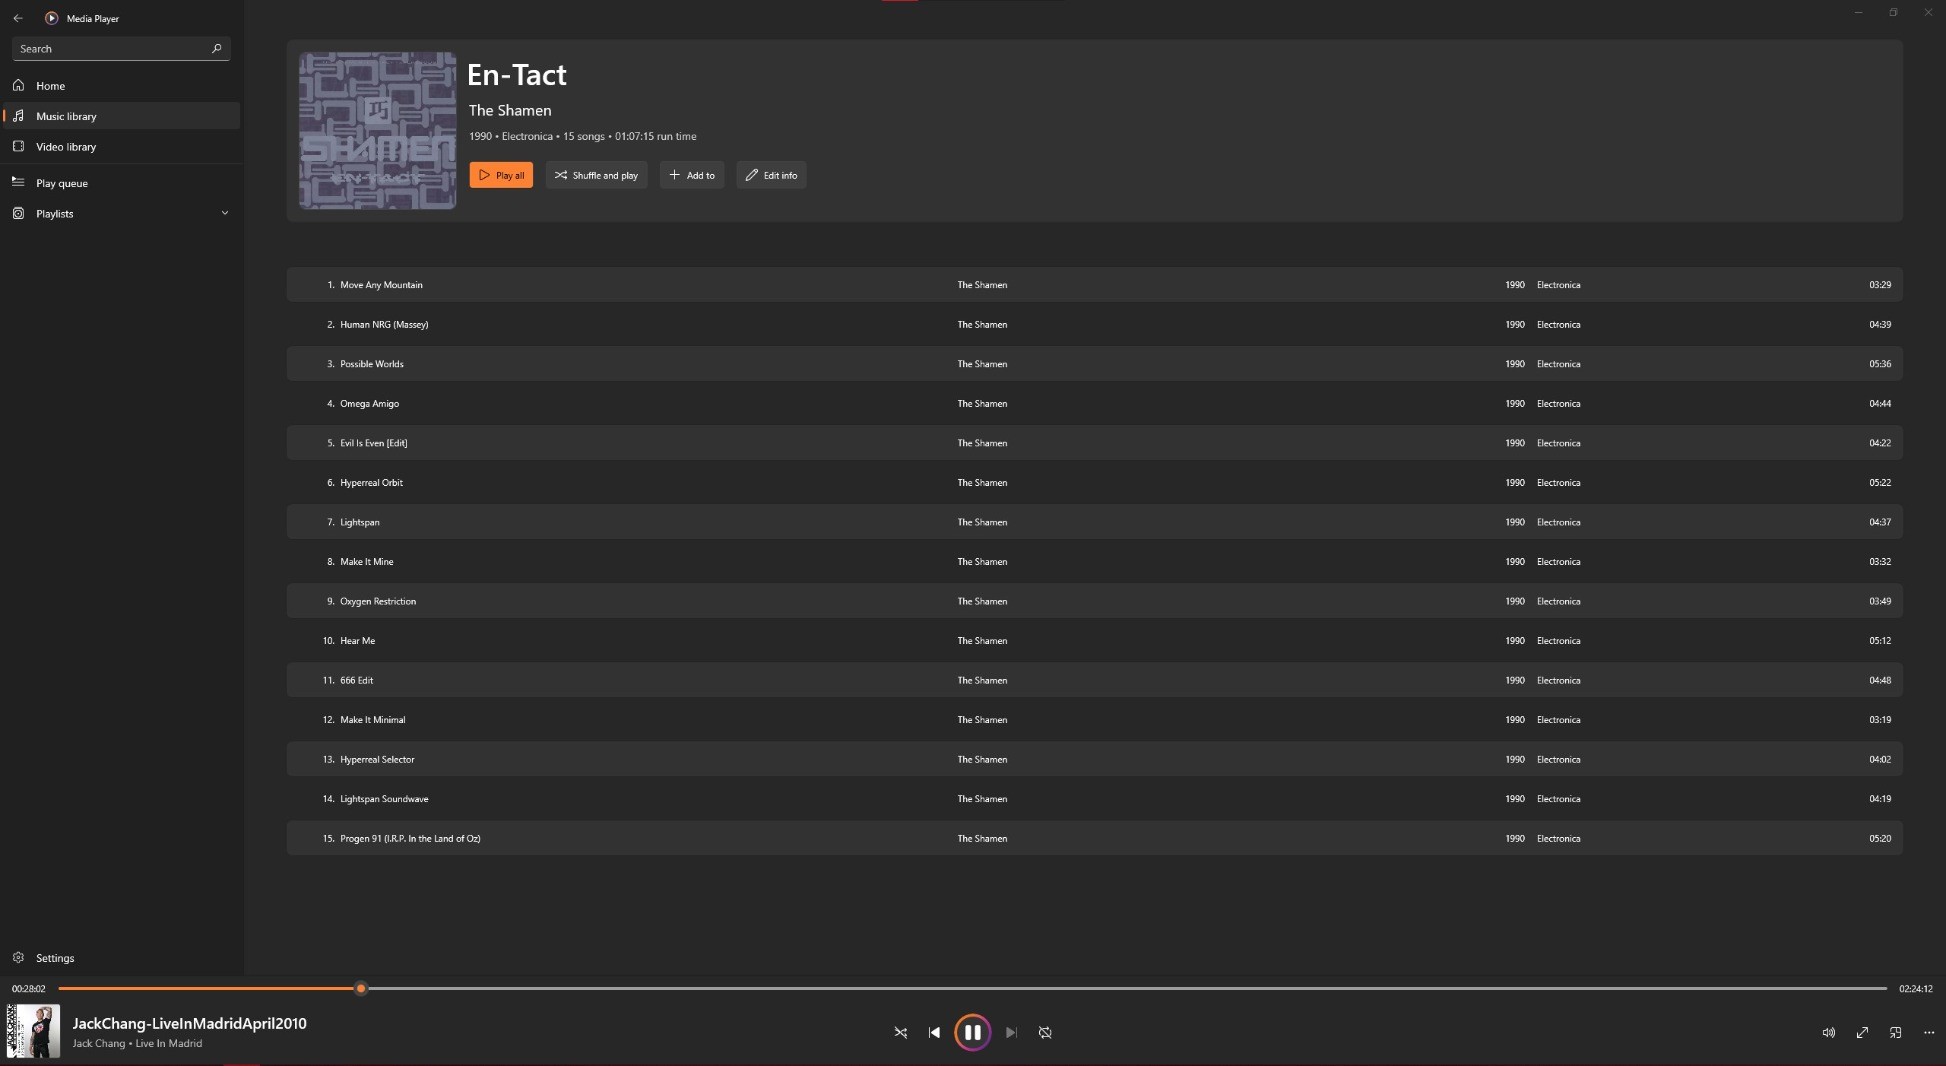Image resolution: width=1946 pixels, height=1066 pixels.
Task: Click The Shamen artist in Hear Me row
Action: point(982,641)
